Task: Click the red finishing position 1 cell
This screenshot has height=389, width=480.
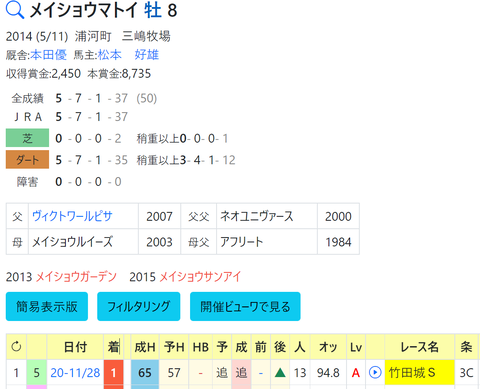Action: coord(113,372)
